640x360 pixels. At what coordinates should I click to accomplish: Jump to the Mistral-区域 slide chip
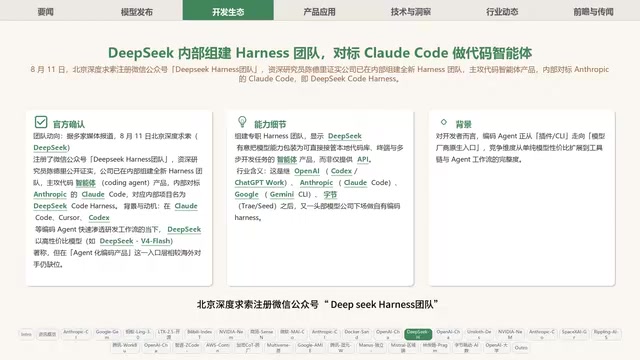click(x=403, y=347)
